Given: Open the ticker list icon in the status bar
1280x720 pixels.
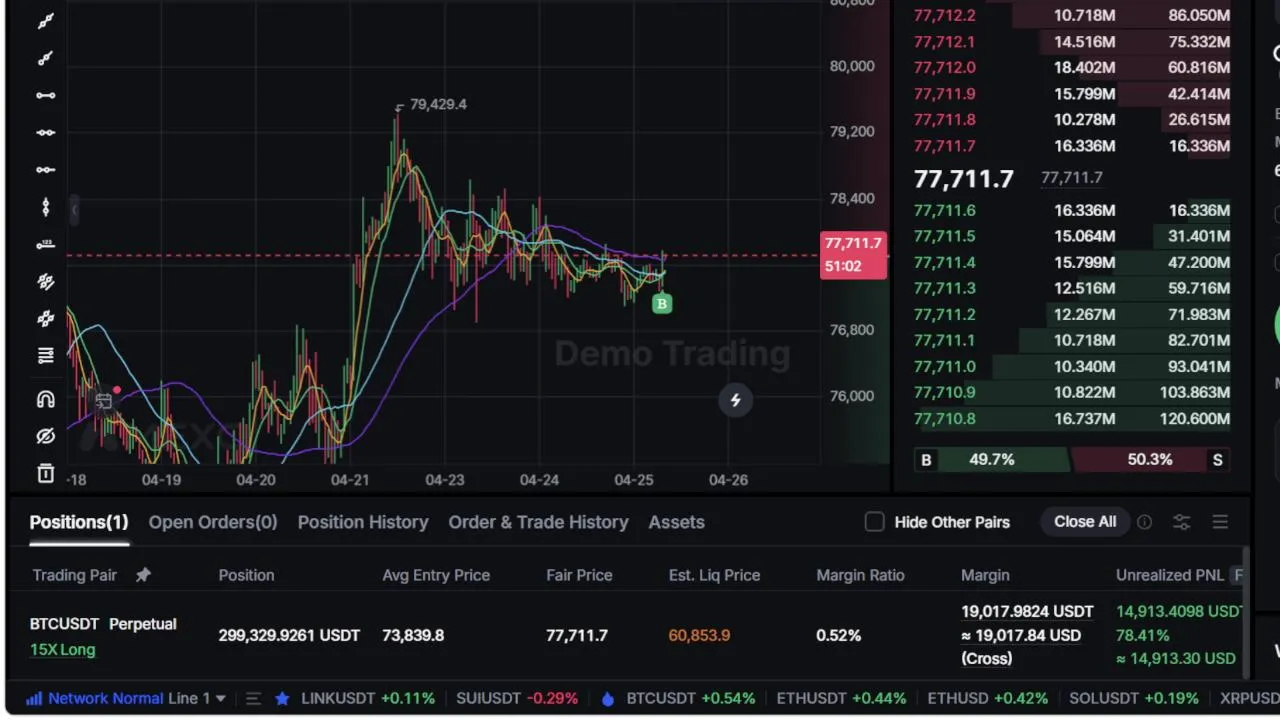Looking at the screenshot, I should (253, 699).
